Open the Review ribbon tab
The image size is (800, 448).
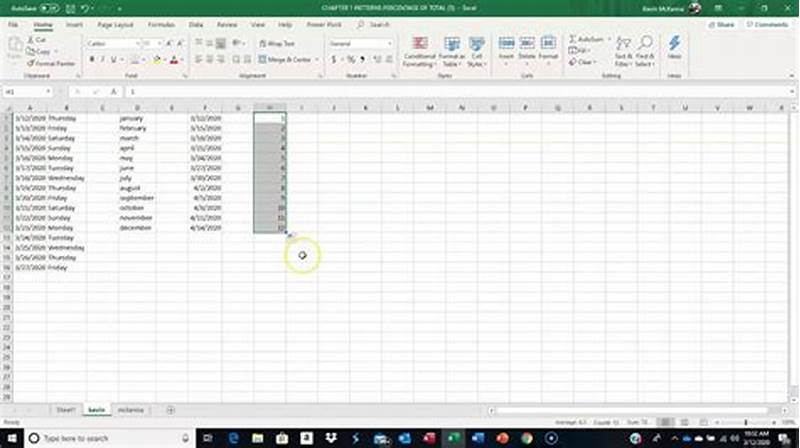[x=227, y=24]
